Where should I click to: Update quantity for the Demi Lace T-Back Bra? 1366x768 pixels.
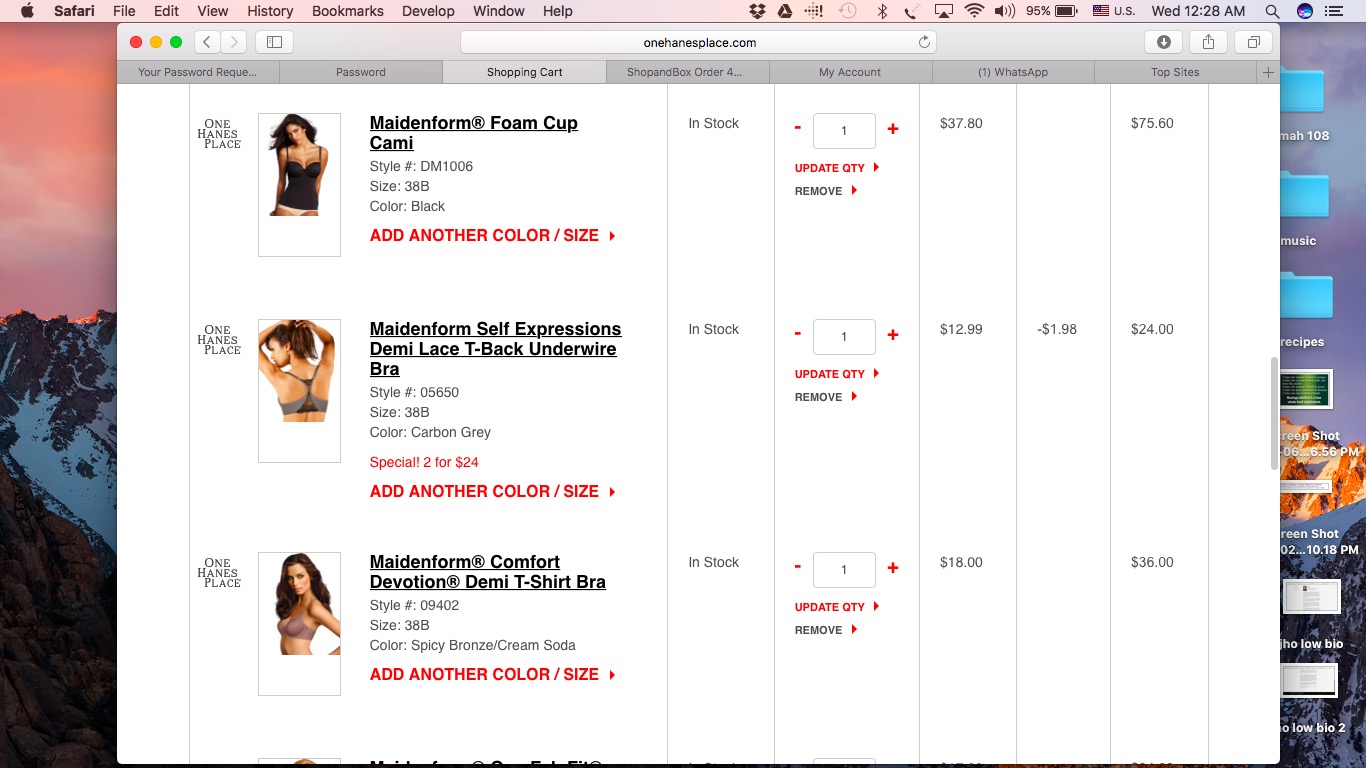coord(837,374)
